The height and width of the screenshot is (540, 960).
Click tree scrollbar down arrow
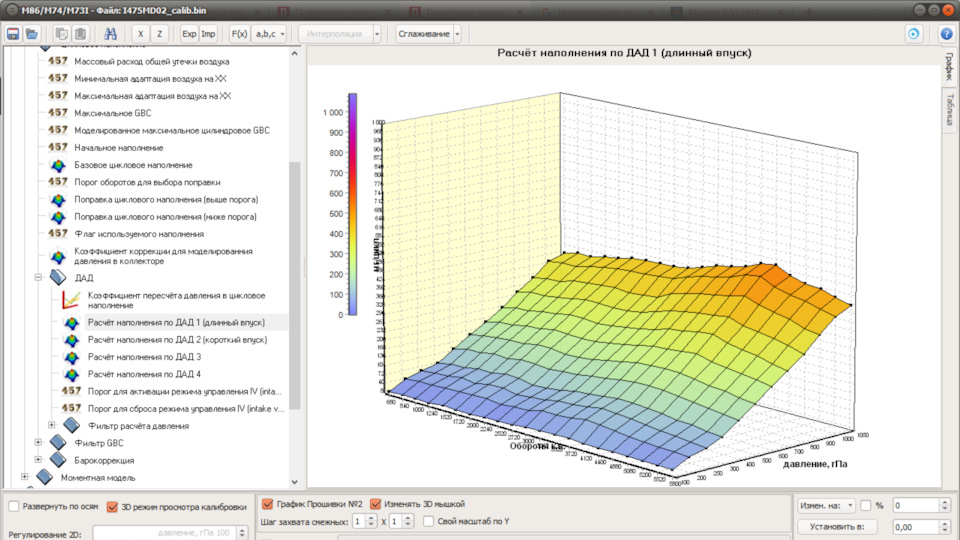294,482
